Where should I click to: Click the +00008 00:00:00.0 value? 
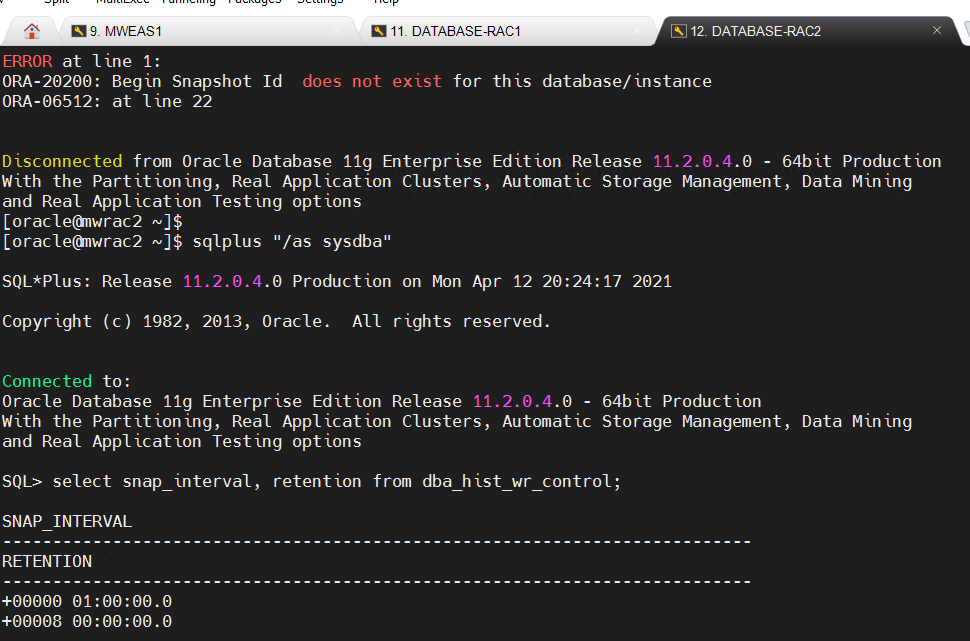click(x=87, y=622)
